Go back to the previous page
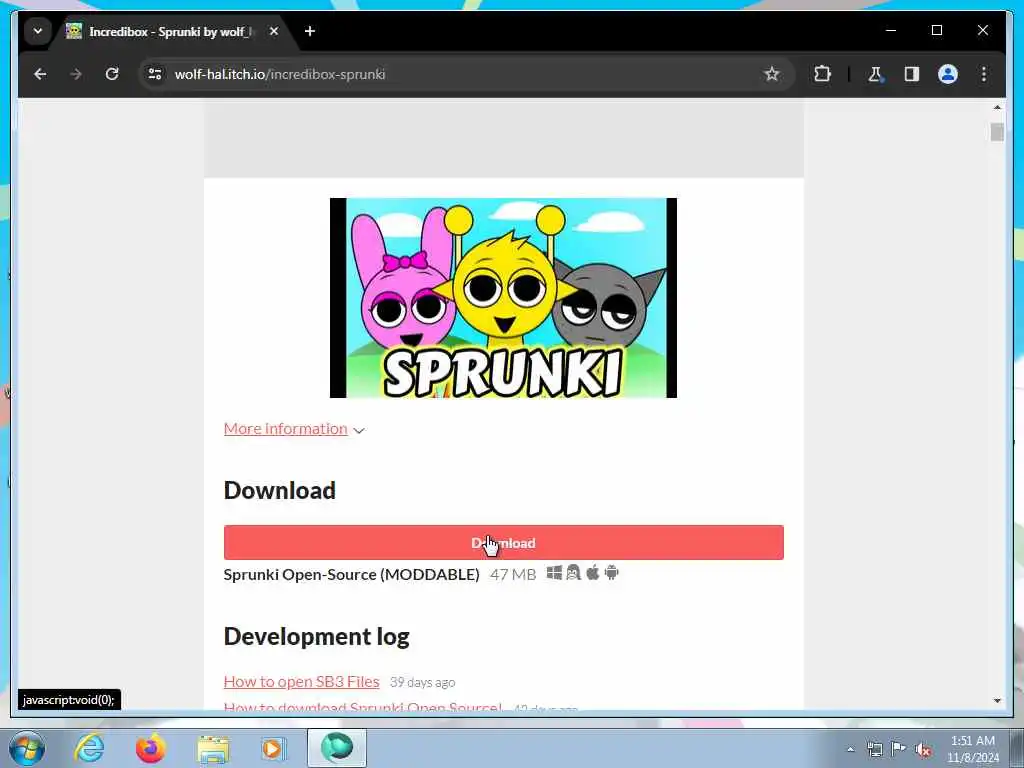The height and width of the screenshot is (768, 1024). point(40,74)
